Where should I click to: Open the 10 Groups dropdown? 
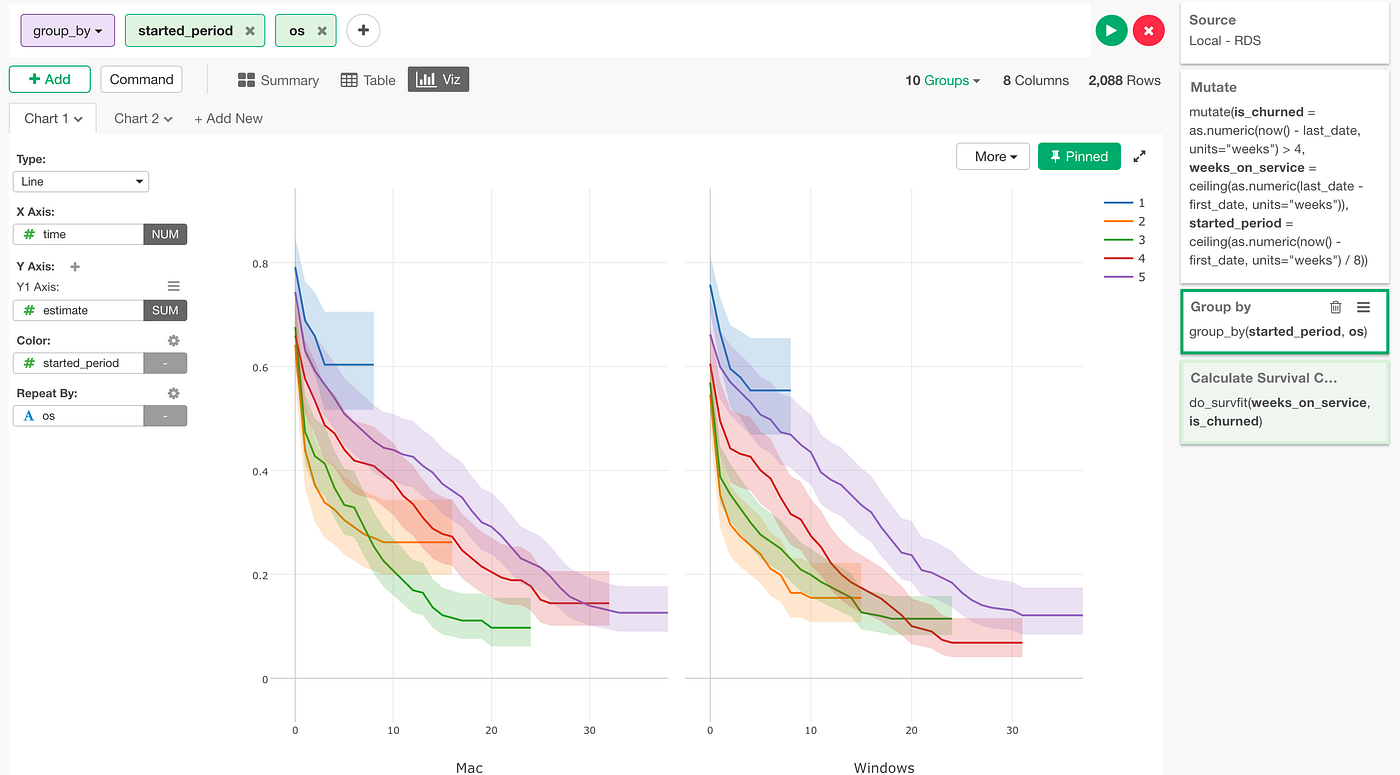941,80
